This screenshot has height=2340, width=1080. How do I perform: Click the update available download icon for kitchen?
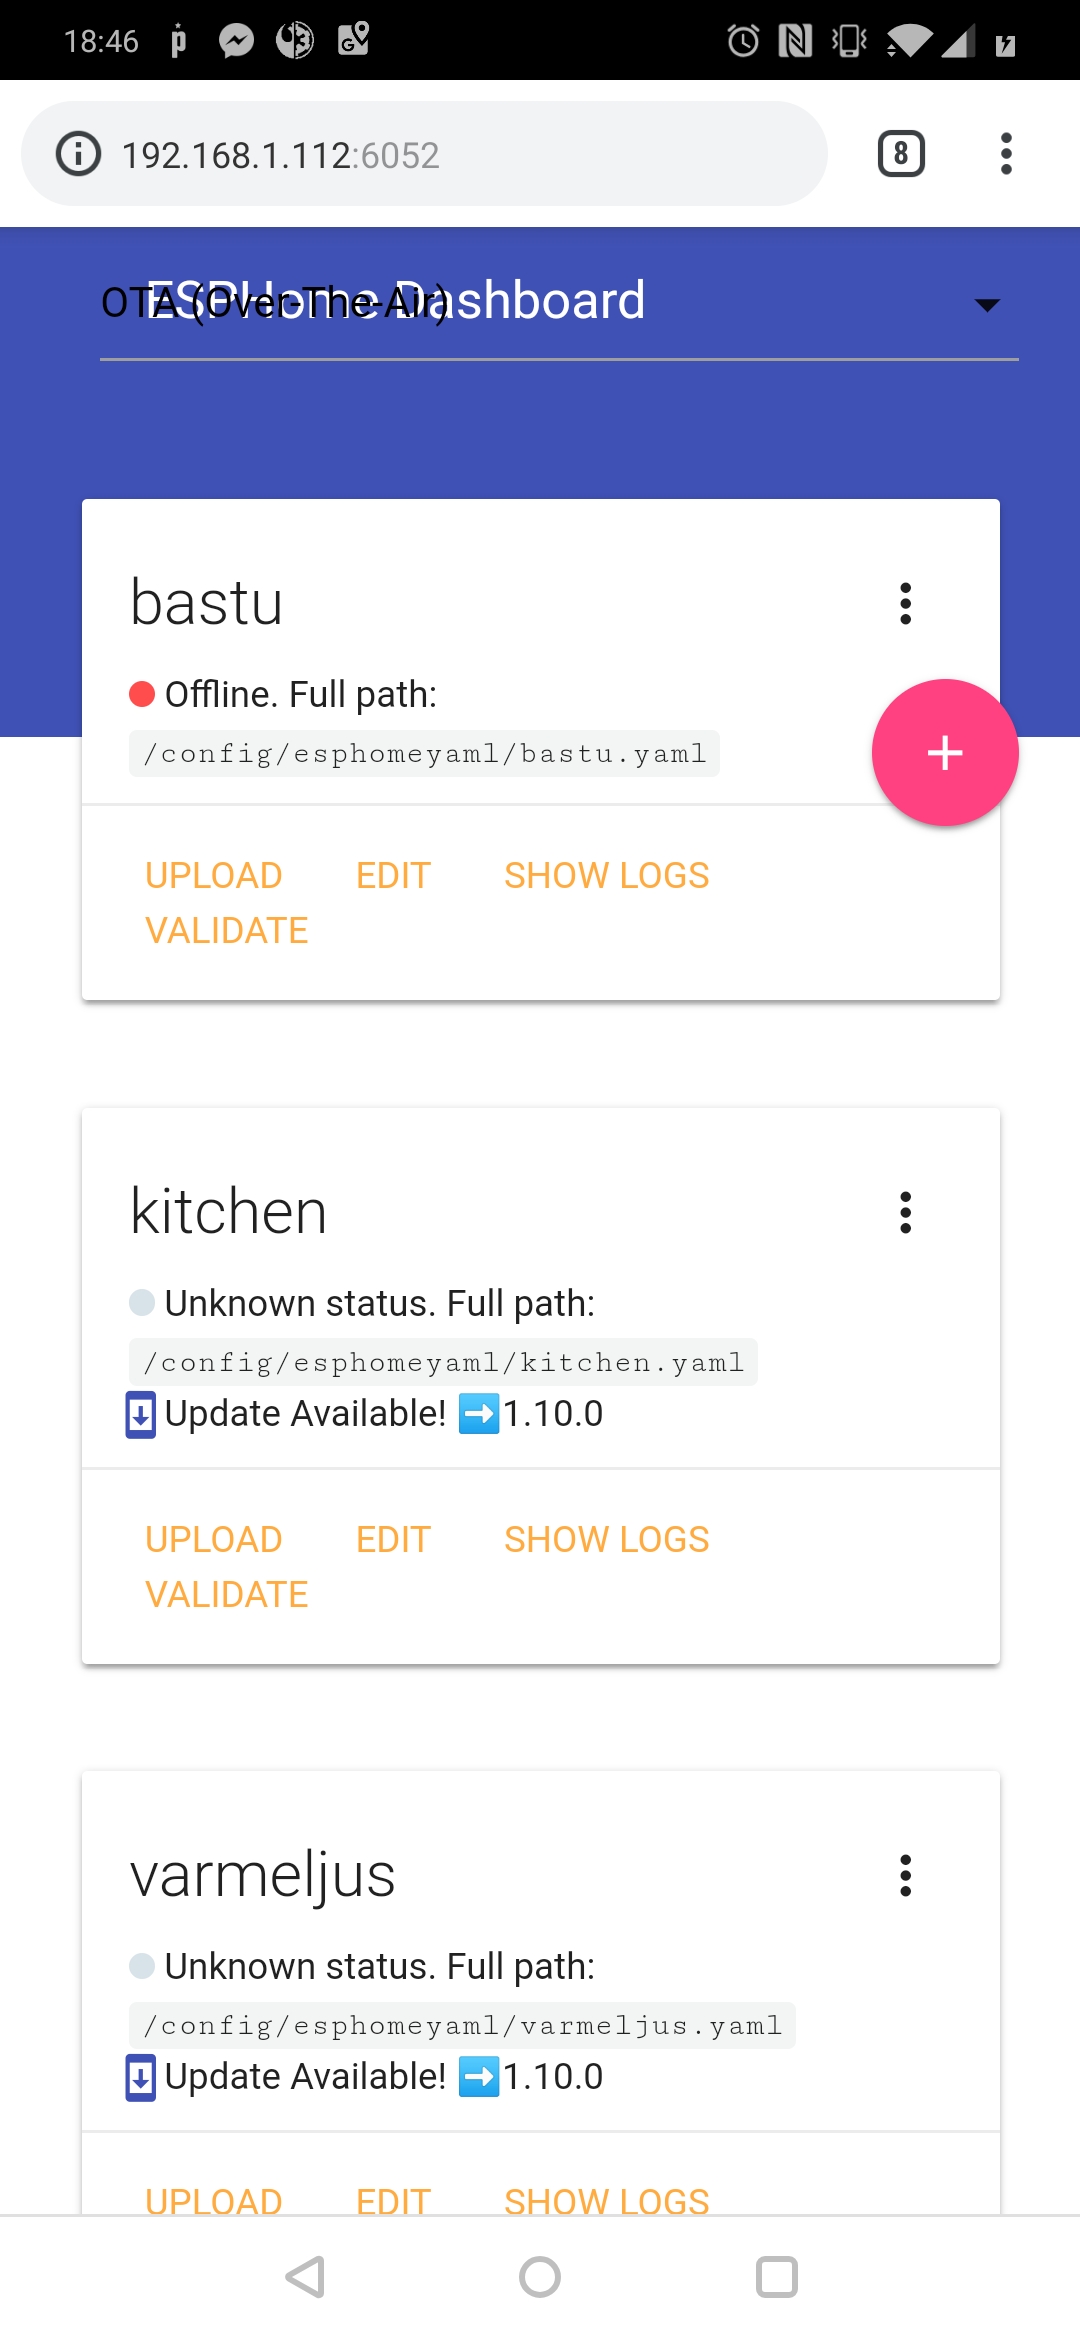coord(139,1413)
